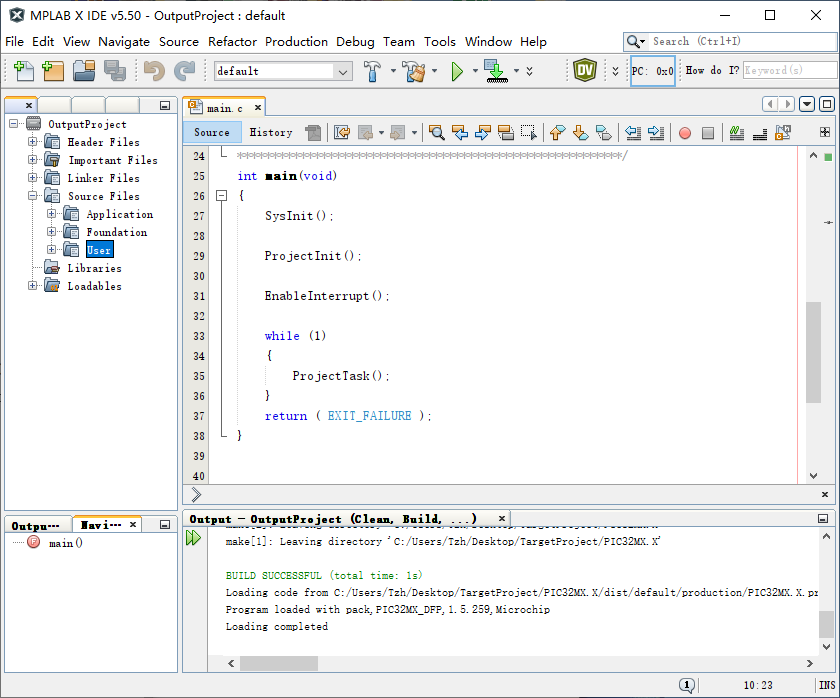Open the File menu
Viewport: 840px width, 698px height.
click(14, 42)
